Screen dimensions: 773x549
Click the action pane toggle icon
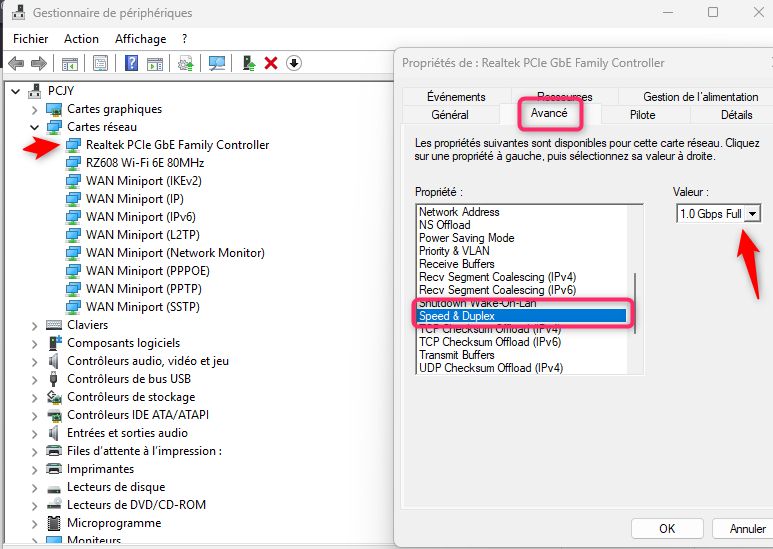[x=155, y=64]
